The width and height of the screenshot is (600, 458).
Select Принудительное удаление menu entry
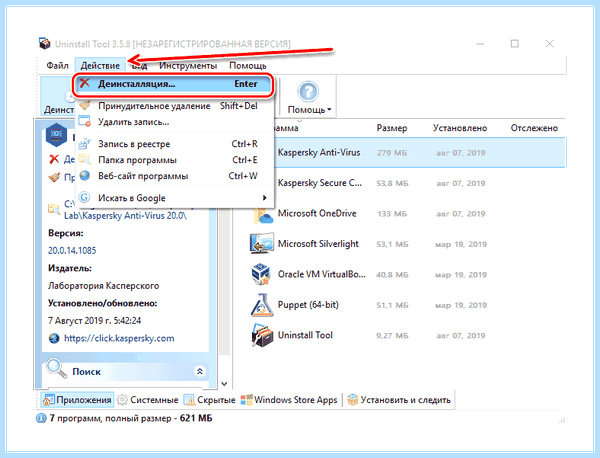pos(174,106)
